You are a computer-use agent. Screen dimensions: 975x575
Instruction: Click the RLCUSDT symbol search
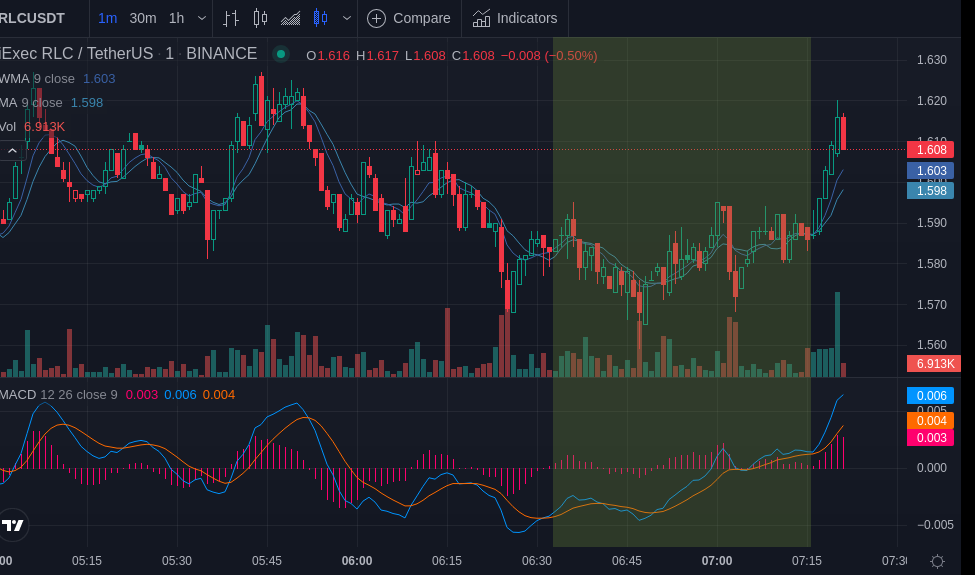pyautogui.click(x=32, y=18)
